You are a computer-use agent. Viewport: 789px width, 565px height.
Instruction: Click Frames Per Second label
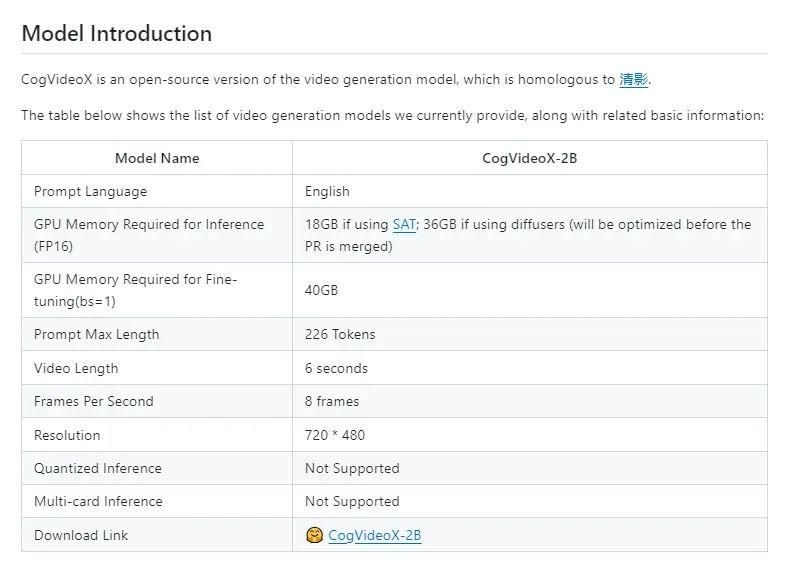pyautogui.click(x=94, y=401)
